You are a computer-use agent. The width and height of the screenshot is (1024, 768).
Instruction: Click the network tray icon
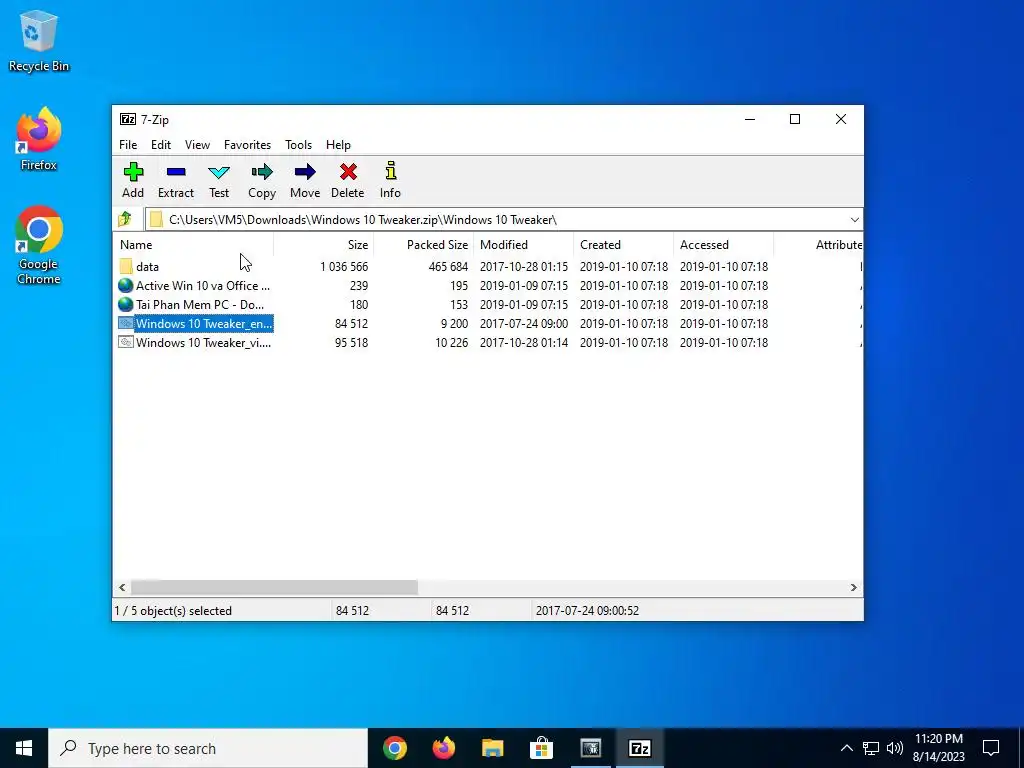[x=871, y=748]
